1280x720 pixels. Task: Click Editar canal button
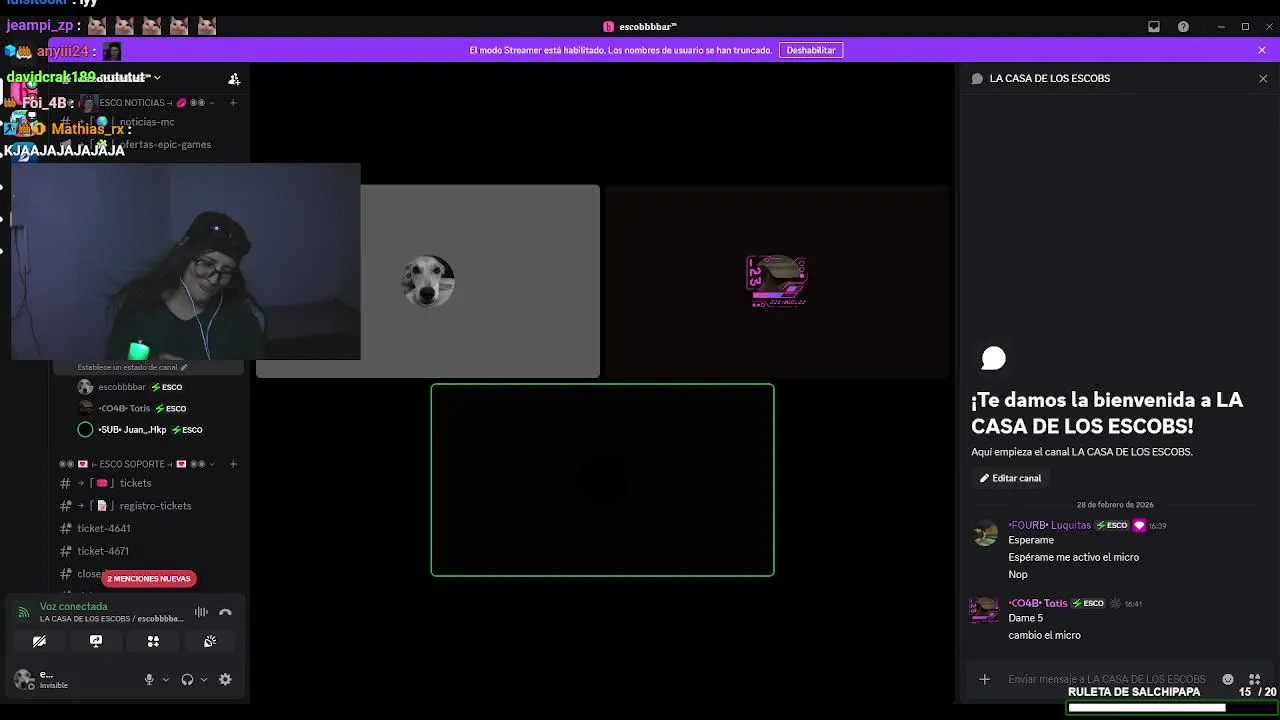point(1010,478)
